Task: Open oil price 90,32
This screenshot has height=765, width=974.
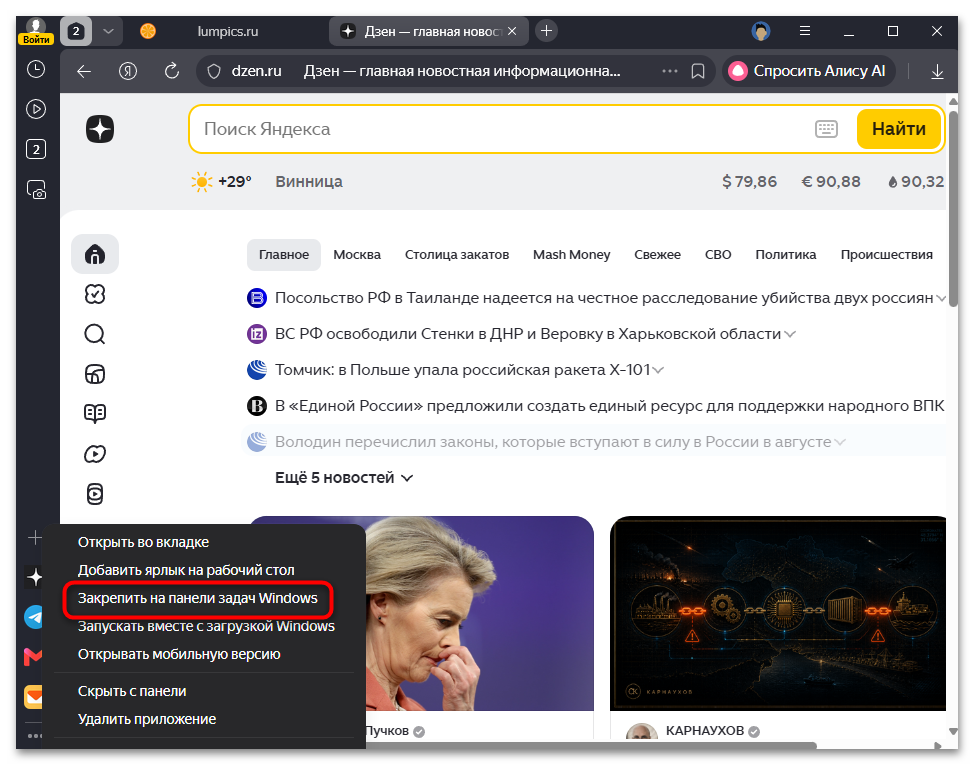Action: tap(916, 182)
